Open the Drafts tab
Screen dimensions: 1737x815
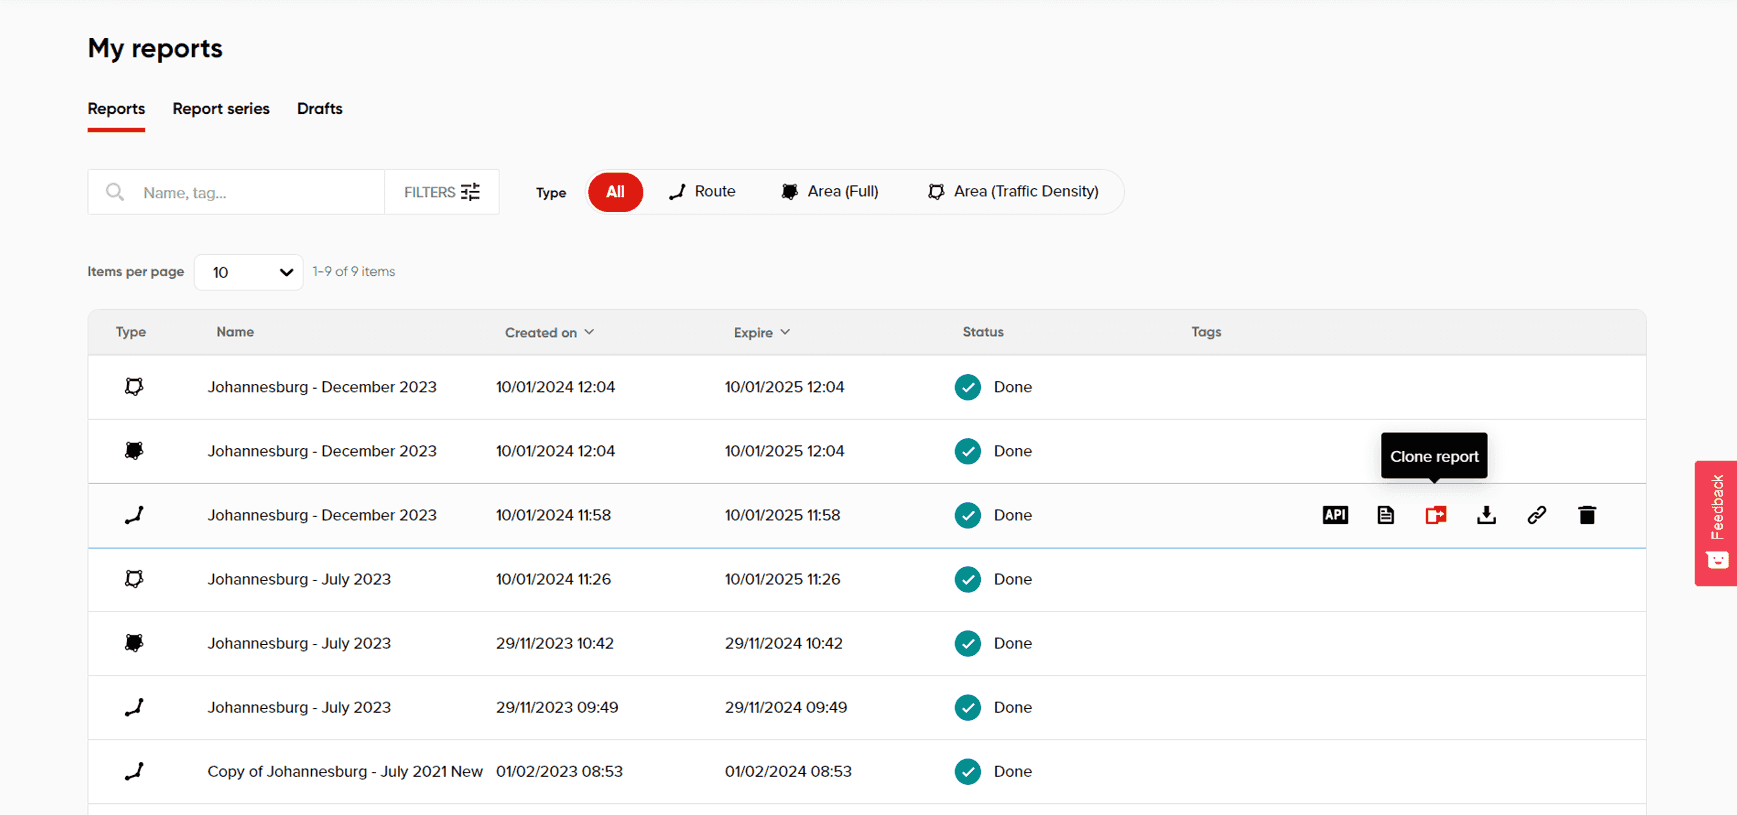[319, 109]
